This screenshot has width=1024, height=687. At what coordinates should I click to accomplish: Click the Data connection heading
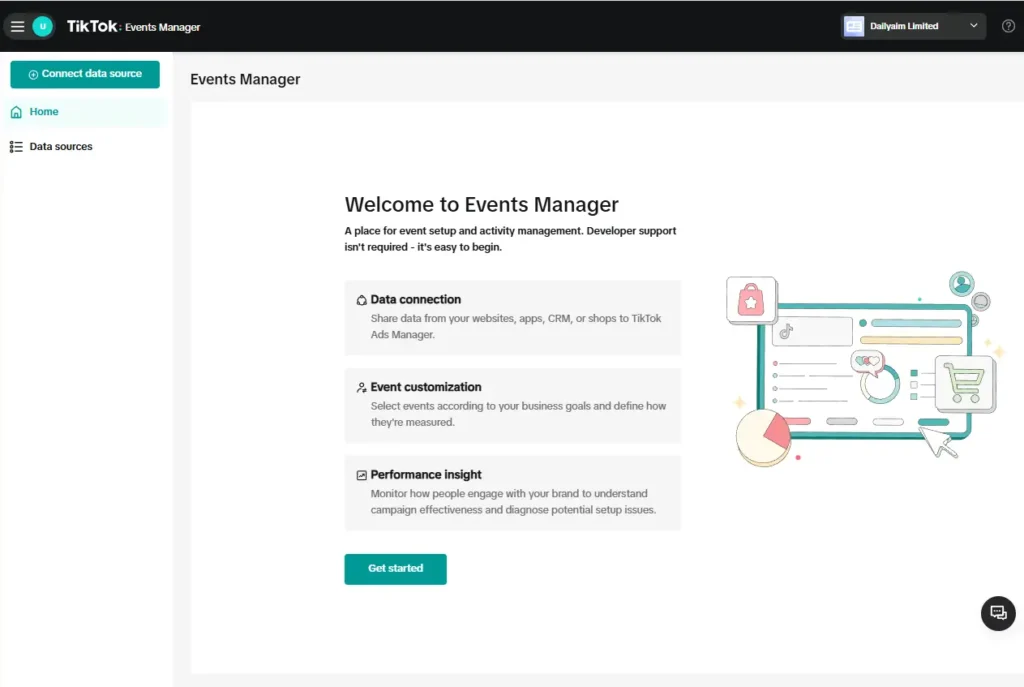(415, 300)
